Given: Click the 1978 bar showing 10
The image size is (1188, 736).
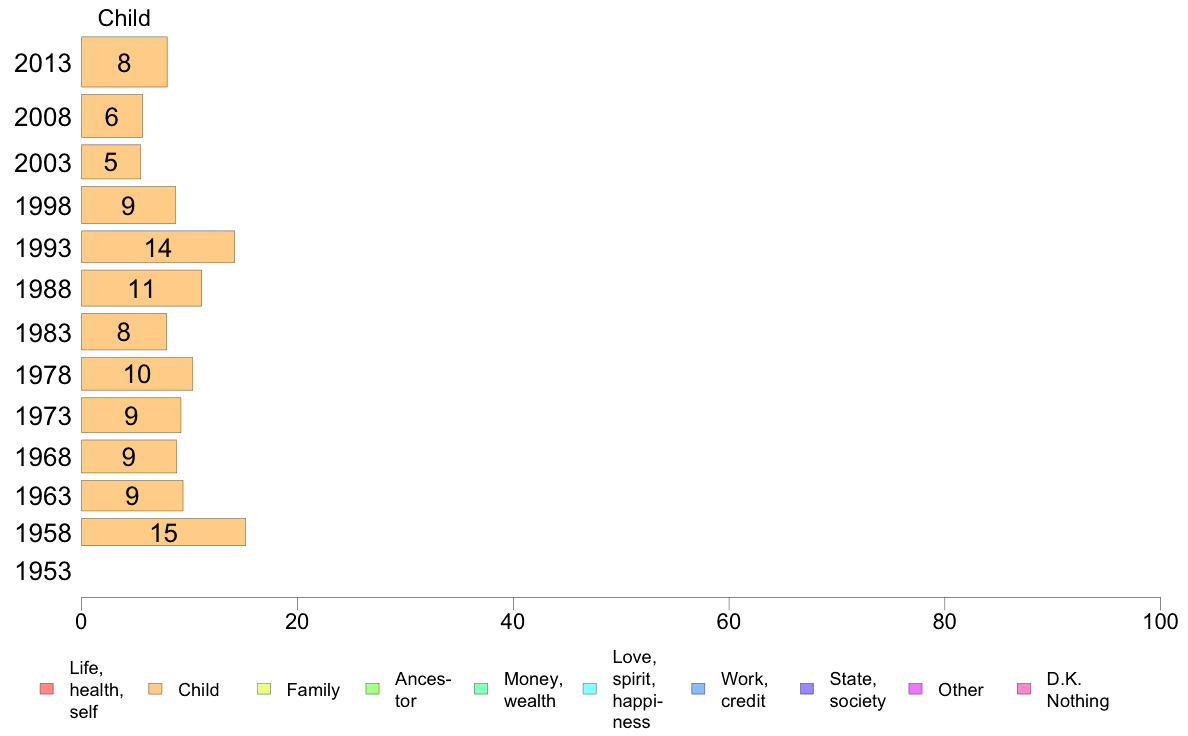Looking at the screenshot, I should tap(137, 374).
